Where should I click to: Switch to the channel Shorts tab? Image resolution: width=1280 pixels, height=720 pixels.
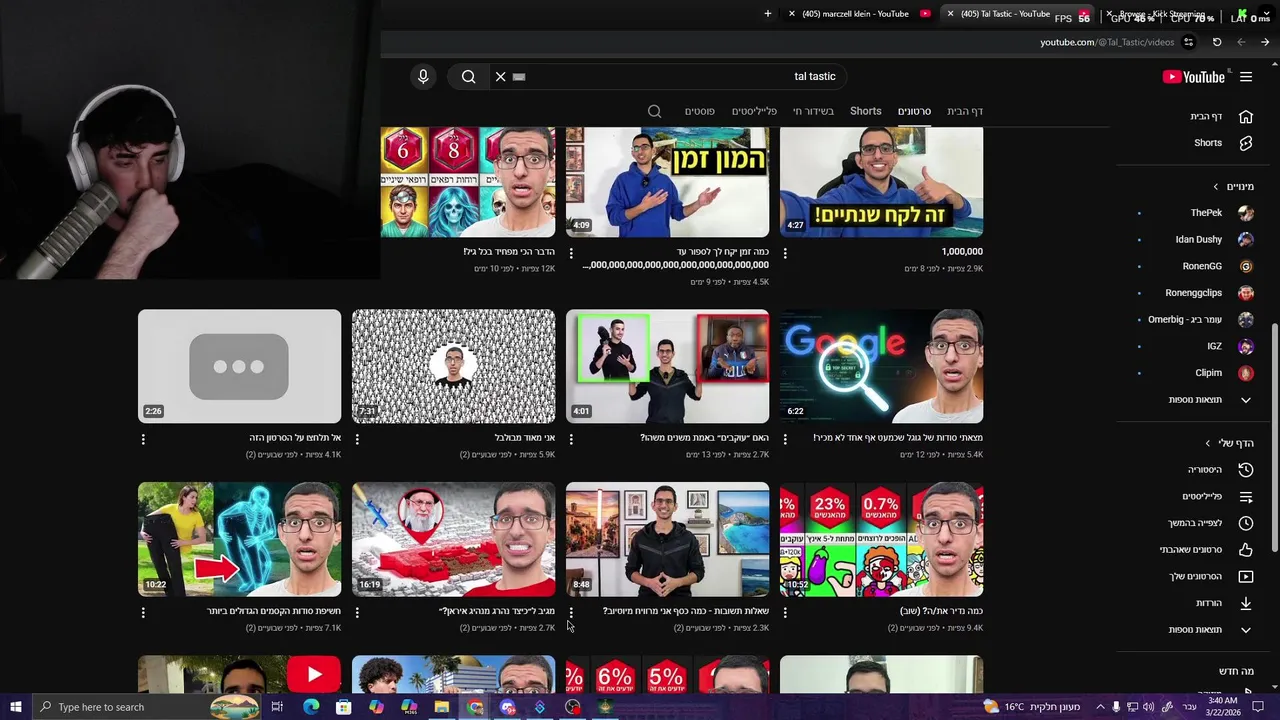[866, 111]
